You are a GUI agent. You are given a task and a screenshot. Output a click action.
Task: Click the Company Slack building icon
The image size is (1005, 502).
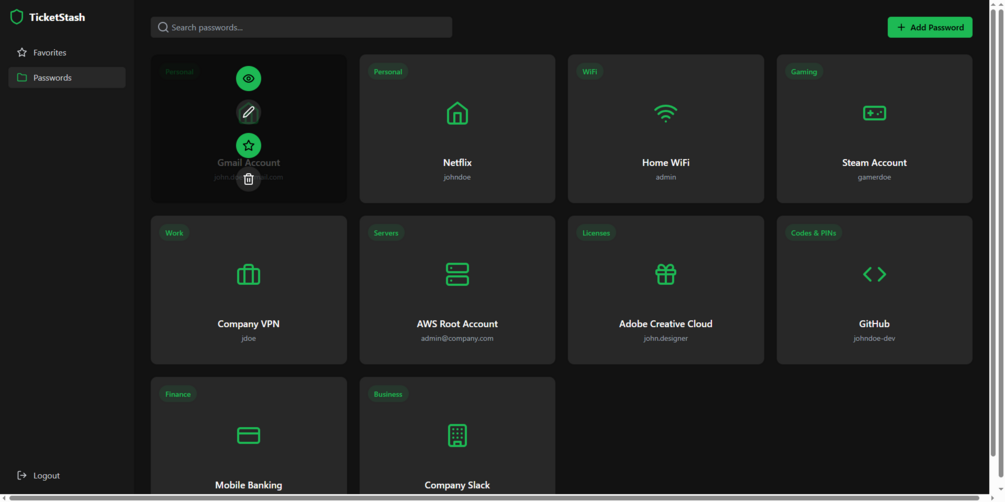point(457,435)
